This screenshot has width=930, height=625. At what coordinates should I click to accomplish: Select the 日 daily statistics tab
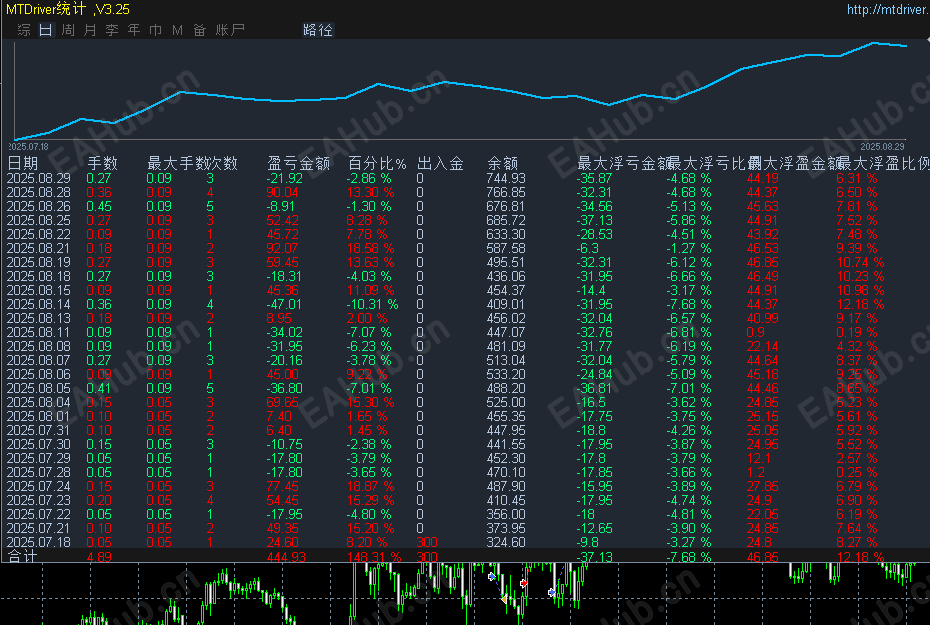coord(46,30)
